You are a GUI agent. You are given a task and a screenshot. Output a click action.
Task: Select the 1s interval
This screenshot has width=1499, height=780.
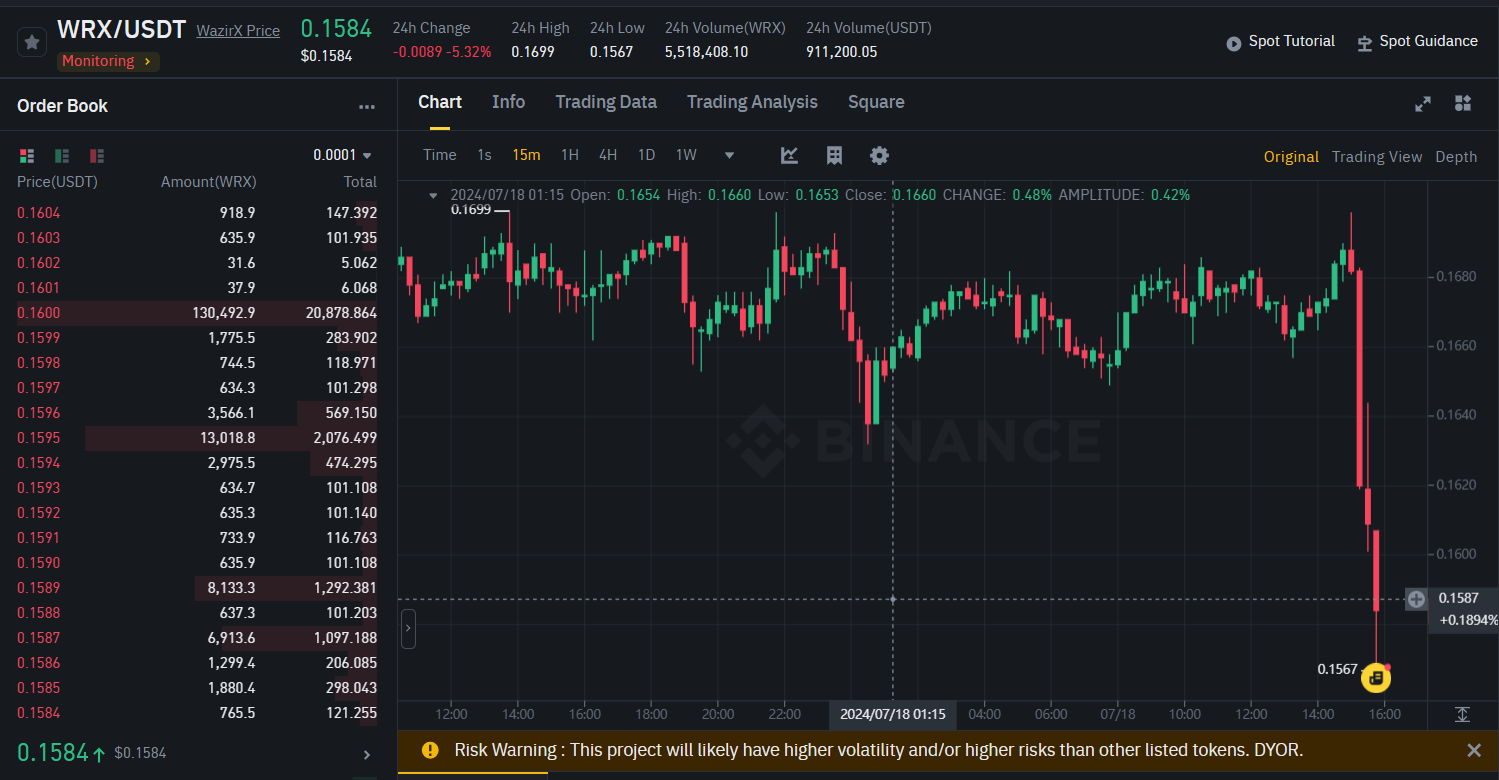(x=484, y=155)
